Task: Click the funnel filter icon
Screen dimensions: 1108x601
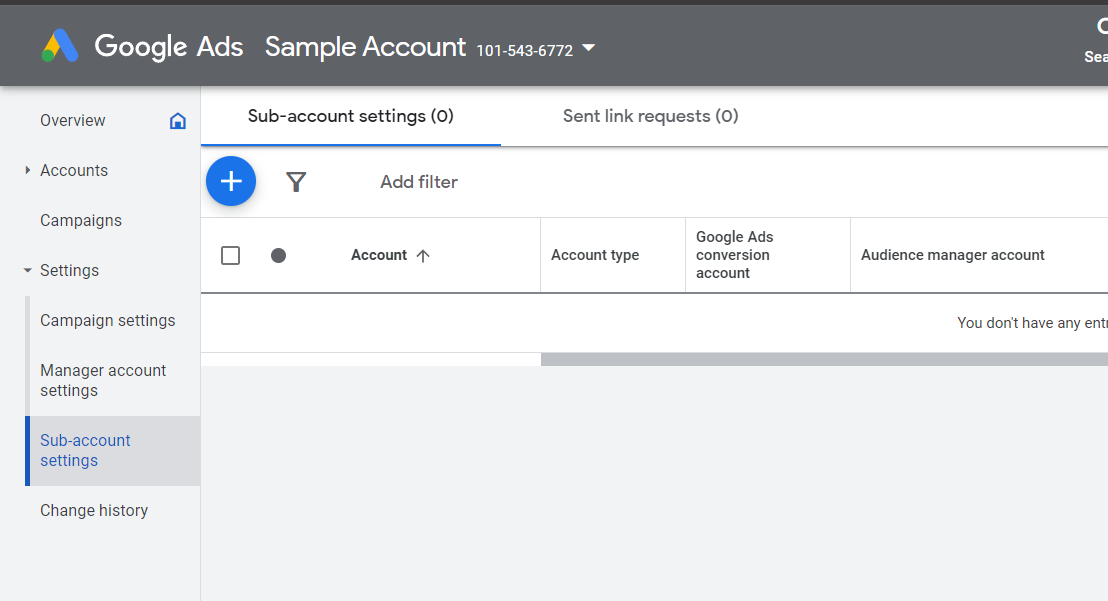Action: 296,182
